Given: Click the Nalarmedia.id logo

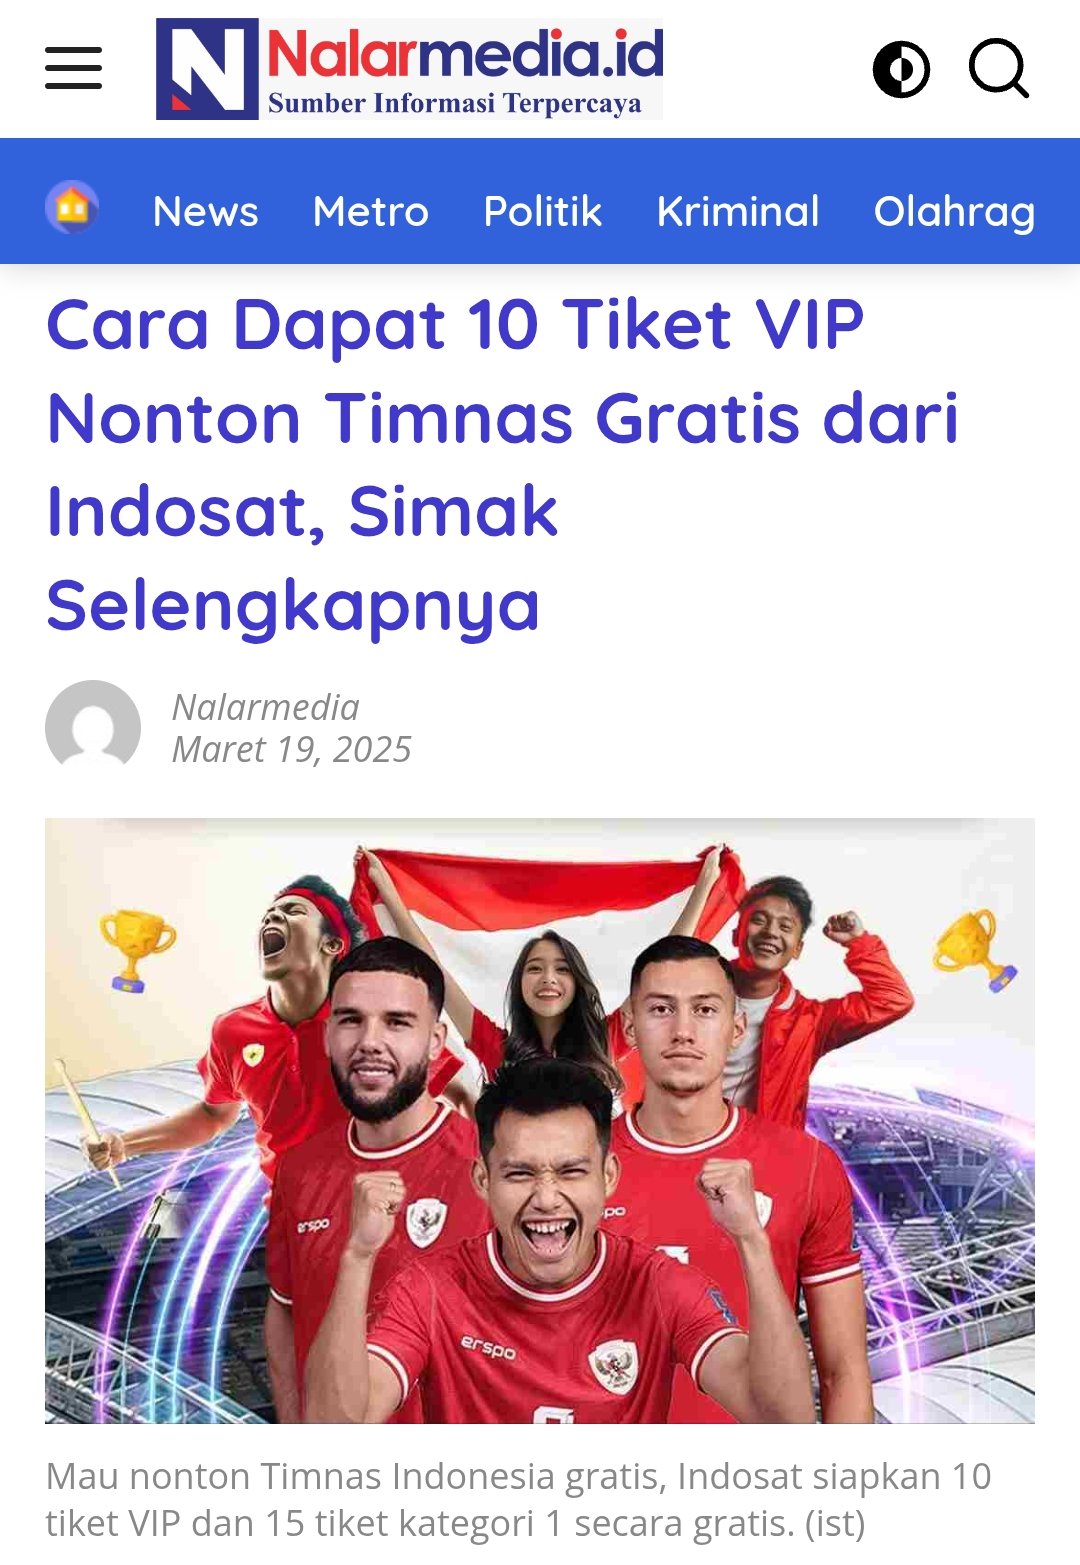Looking at the screenshot, I should coord(409,69).
